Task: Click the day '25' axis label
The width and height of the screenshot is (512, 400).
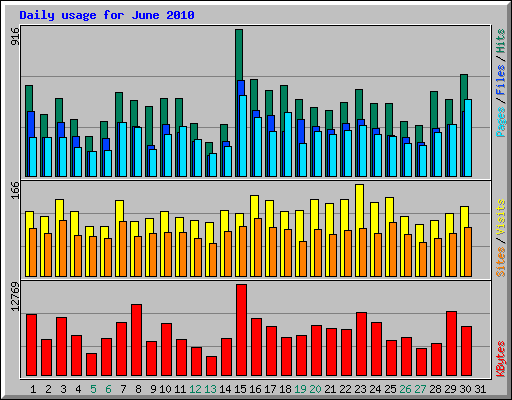Action: 390,389
